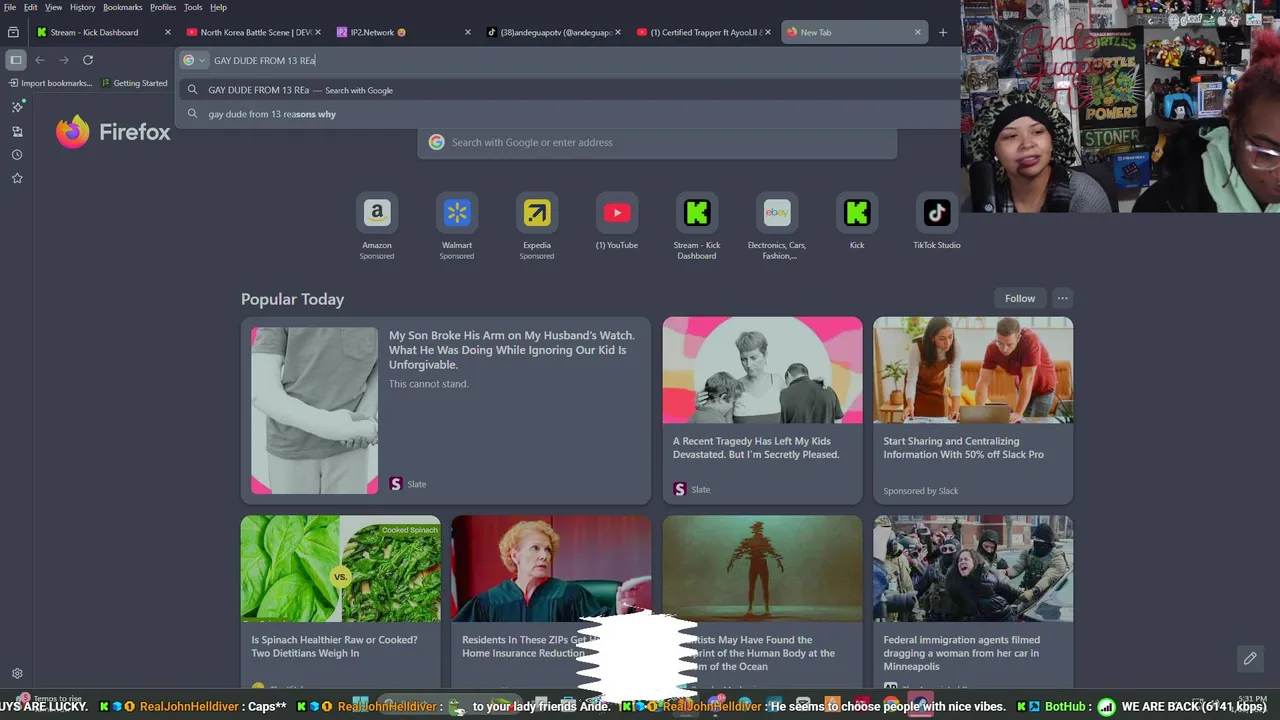
Task: Reload the current page
Action: (88, 60)
